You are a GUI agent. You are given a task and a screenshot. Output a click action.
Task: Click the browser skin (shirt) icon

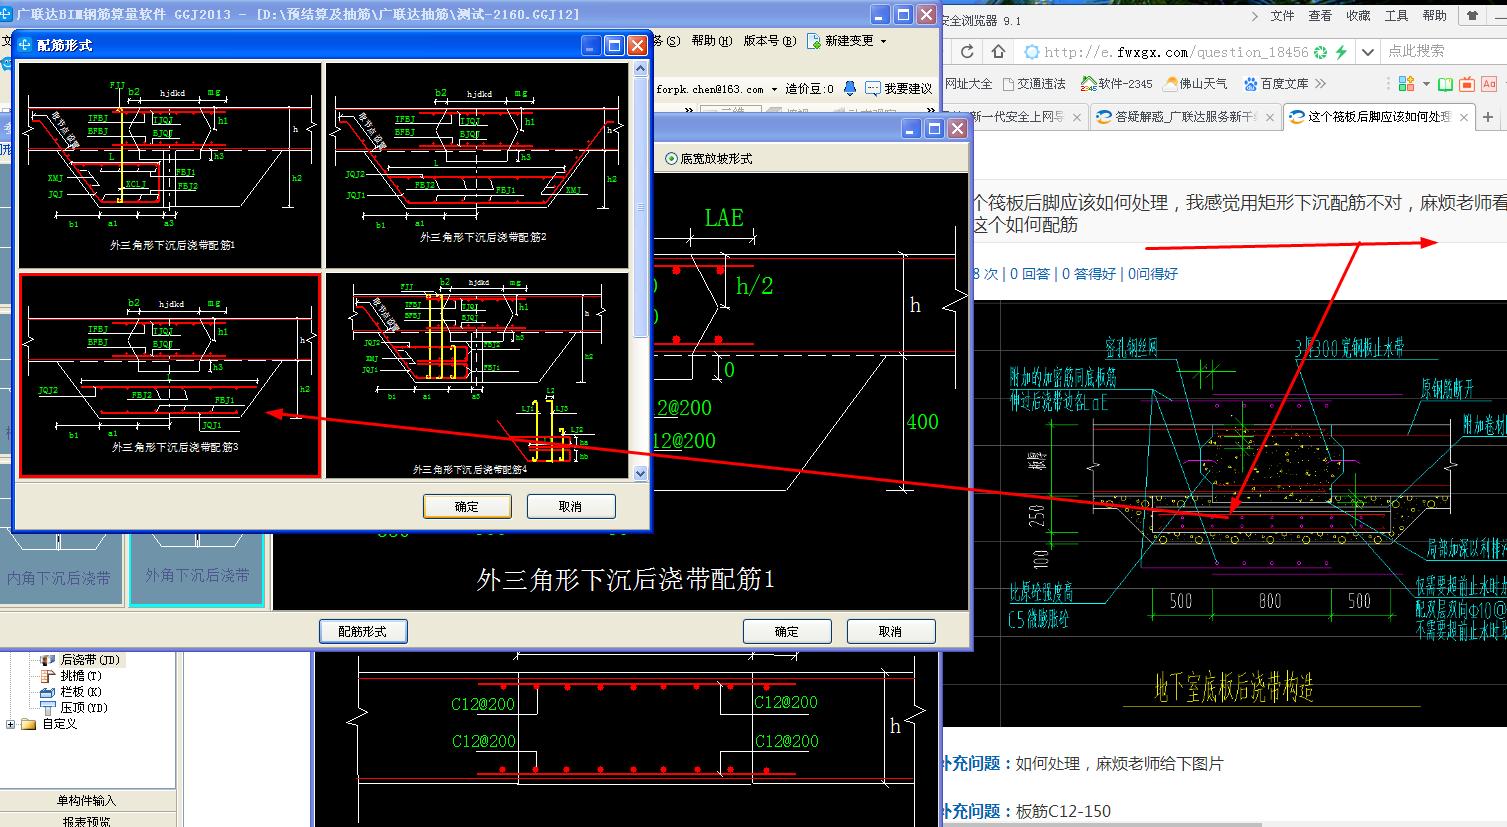point(1473,16)
